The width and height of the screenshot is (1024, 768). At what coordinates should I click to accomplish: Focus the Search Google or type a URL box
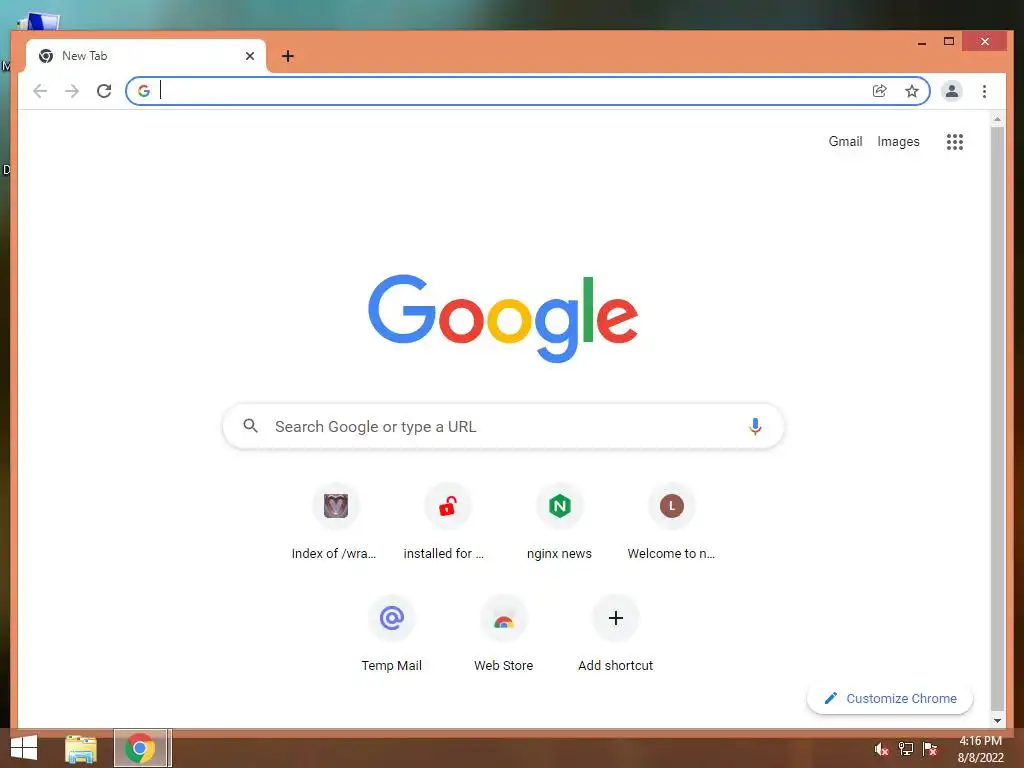(x=503, y=426)
